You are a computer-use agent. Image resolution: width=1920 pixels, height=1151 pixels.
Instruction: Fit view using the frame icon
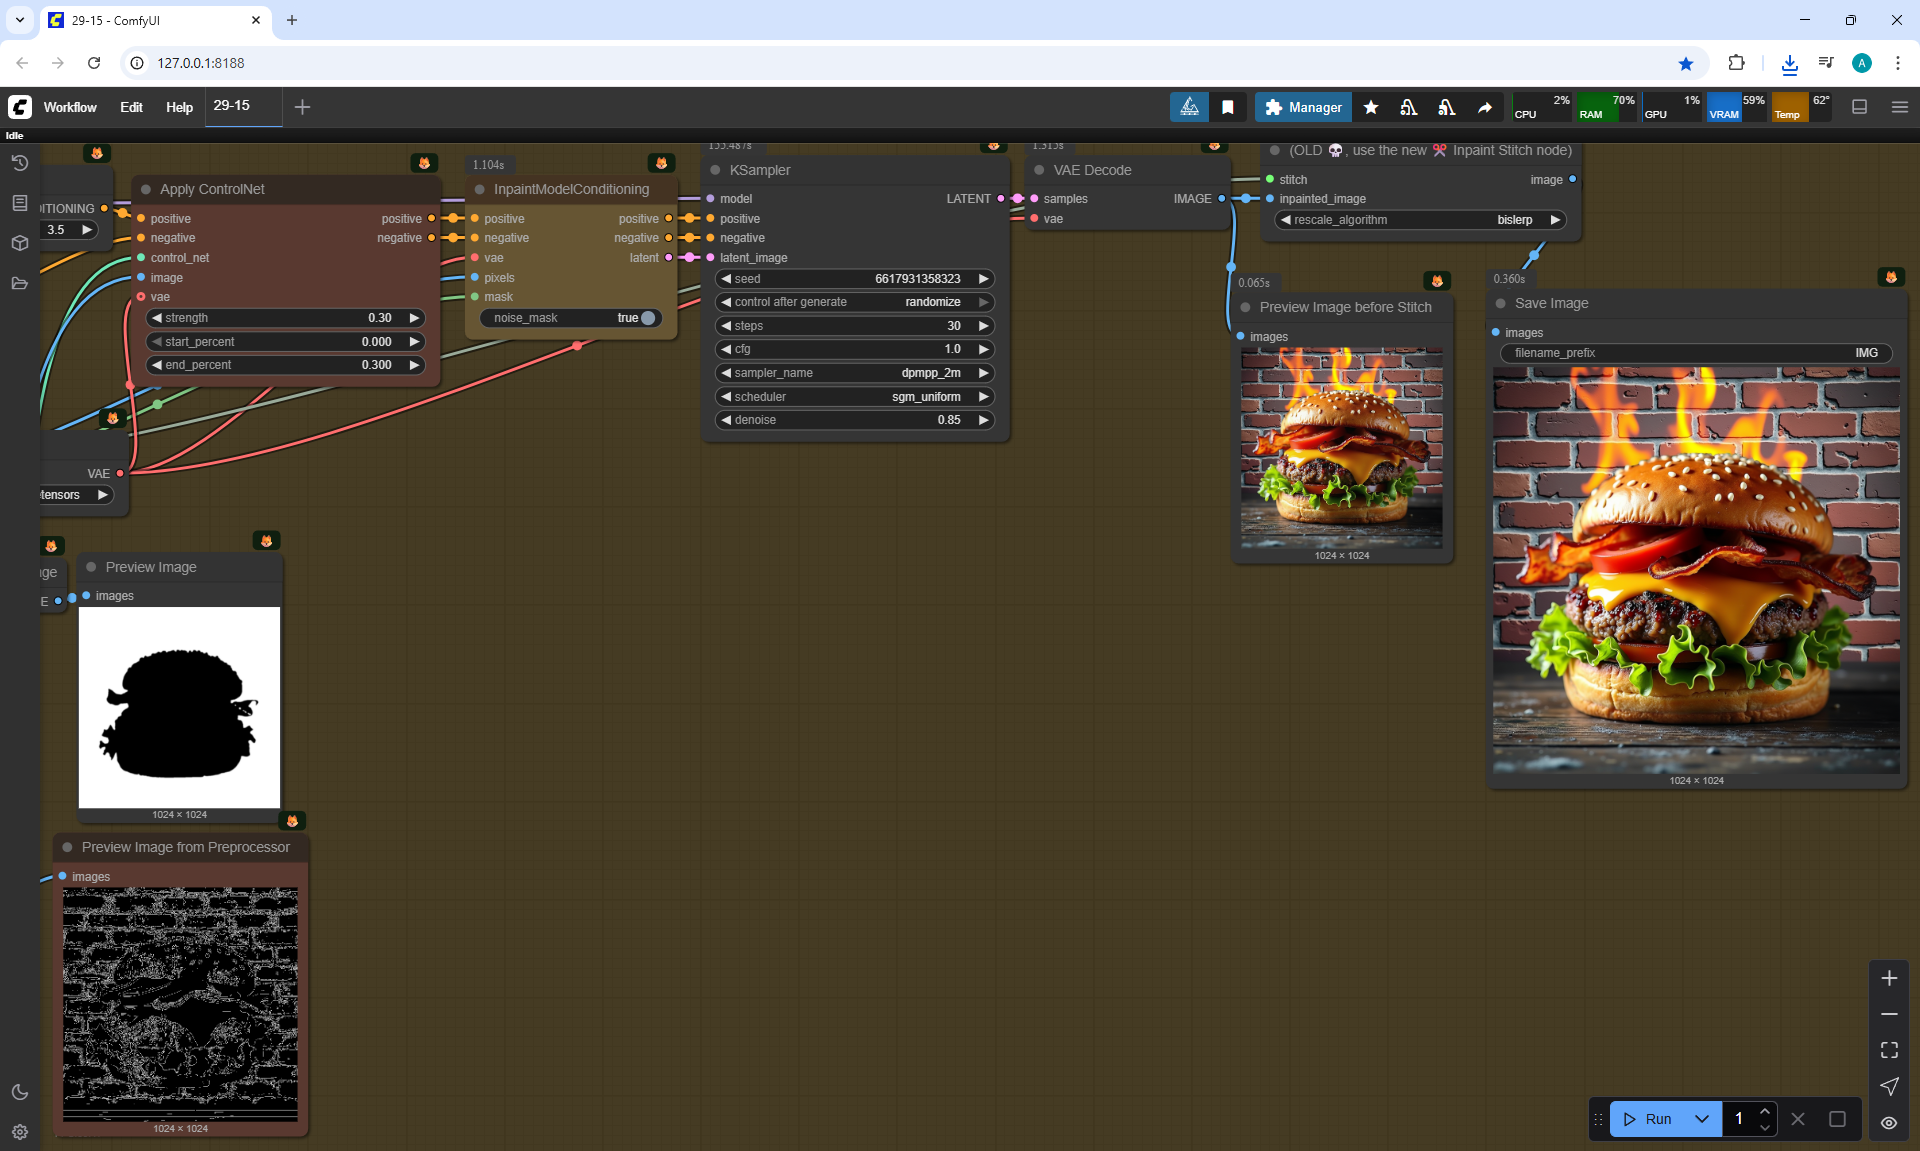1889,1050
